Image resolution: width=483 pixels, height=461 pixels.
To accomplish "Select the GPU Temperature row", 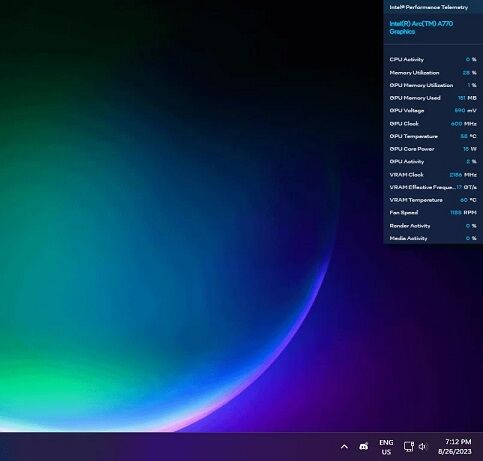I will pyautogui.click(x=433, y=136).
